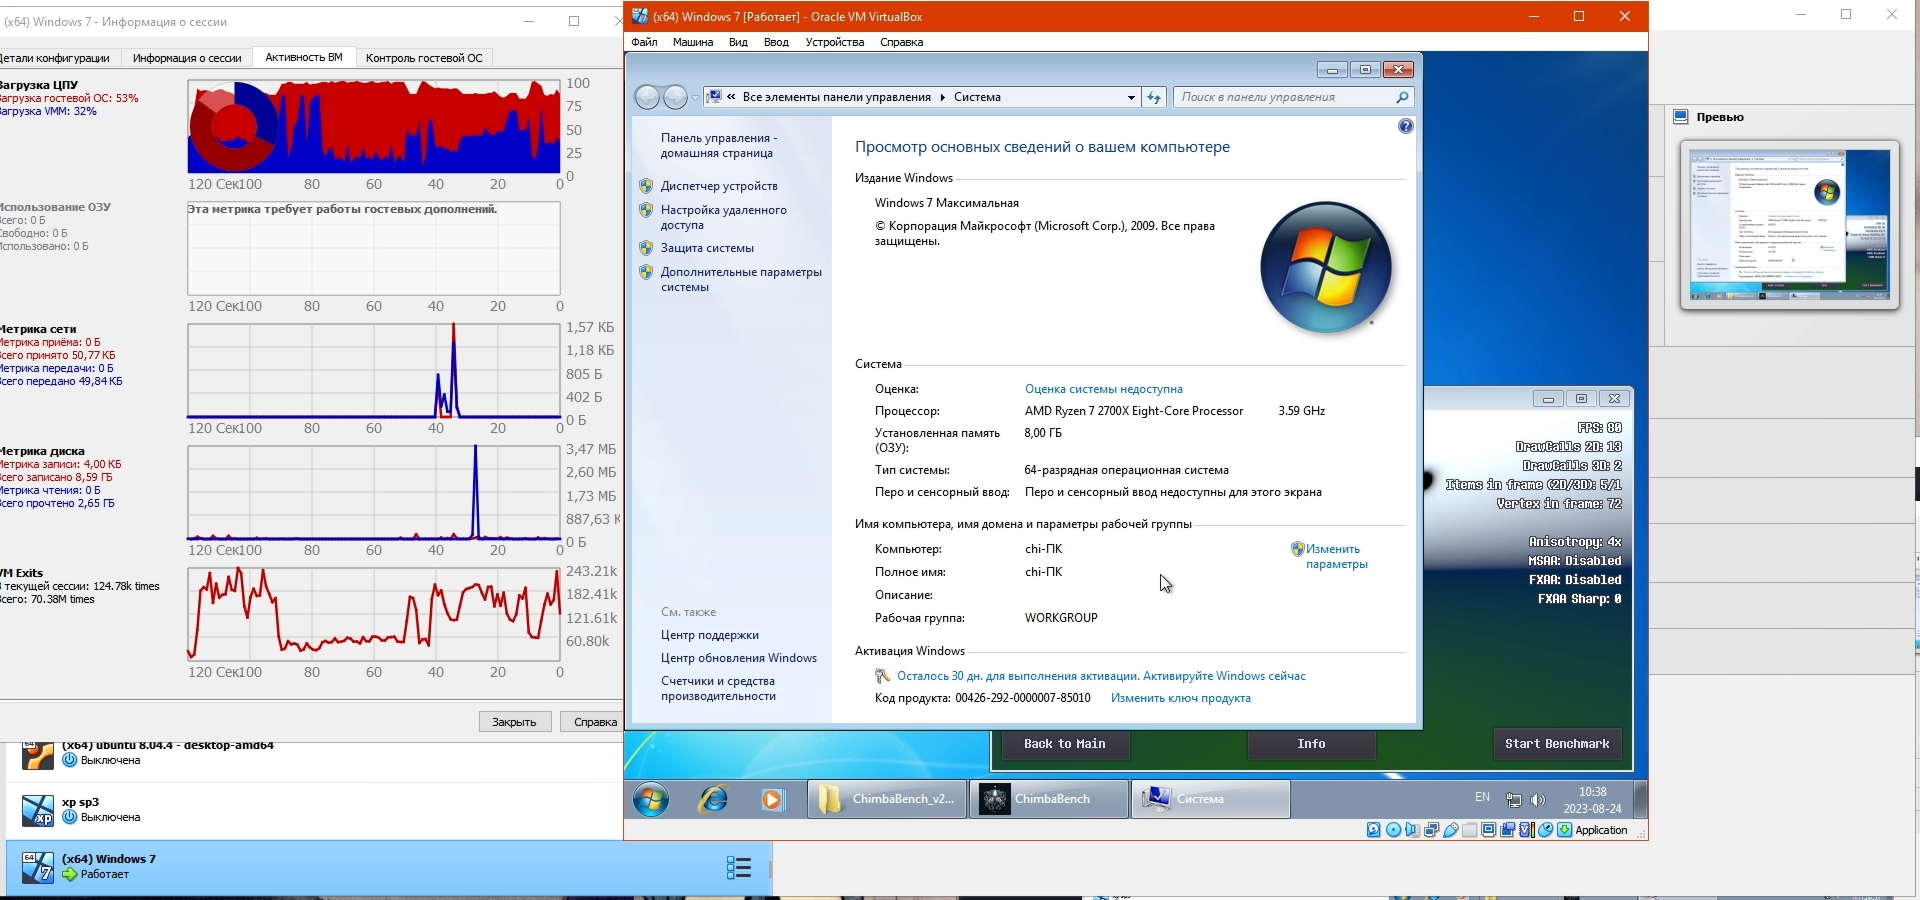Viewport: 1920px width, 900px height.
Task: Expand the breadcrumb arrow before Система
Action: click(942, 97)
